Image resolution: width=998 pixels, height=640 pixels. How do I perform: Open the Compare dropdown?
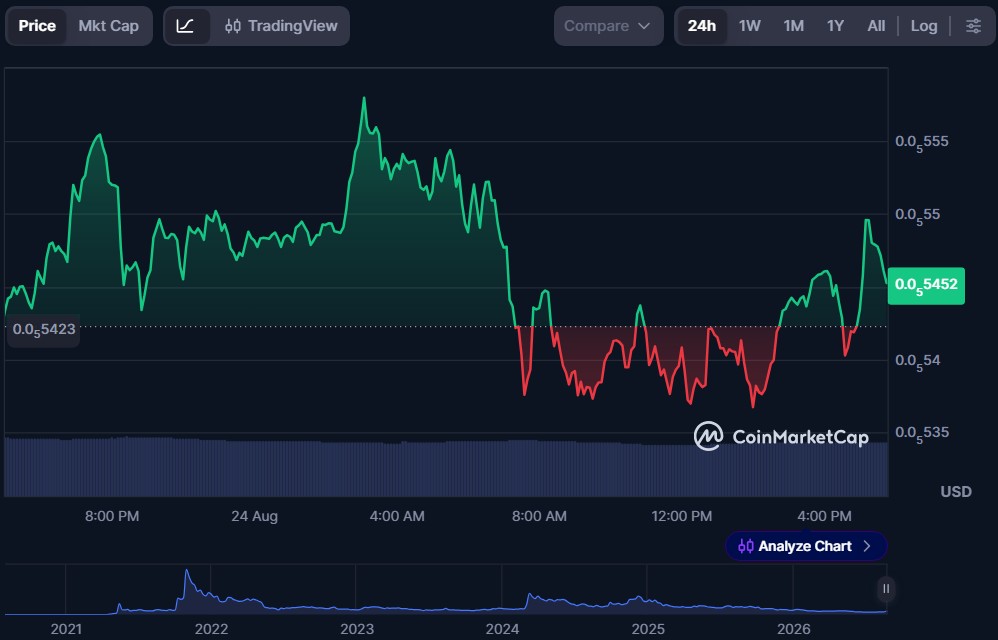point(608,26)
